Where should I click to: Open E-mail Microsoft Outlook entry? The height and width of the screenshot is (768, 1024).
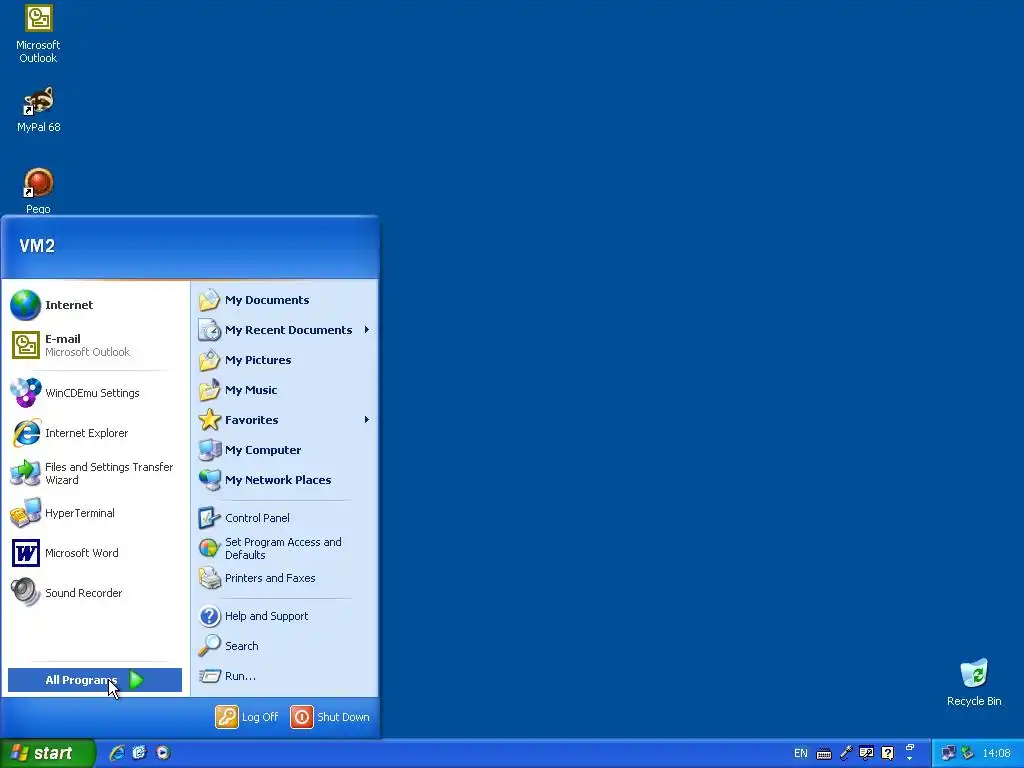tap(95, 345)
